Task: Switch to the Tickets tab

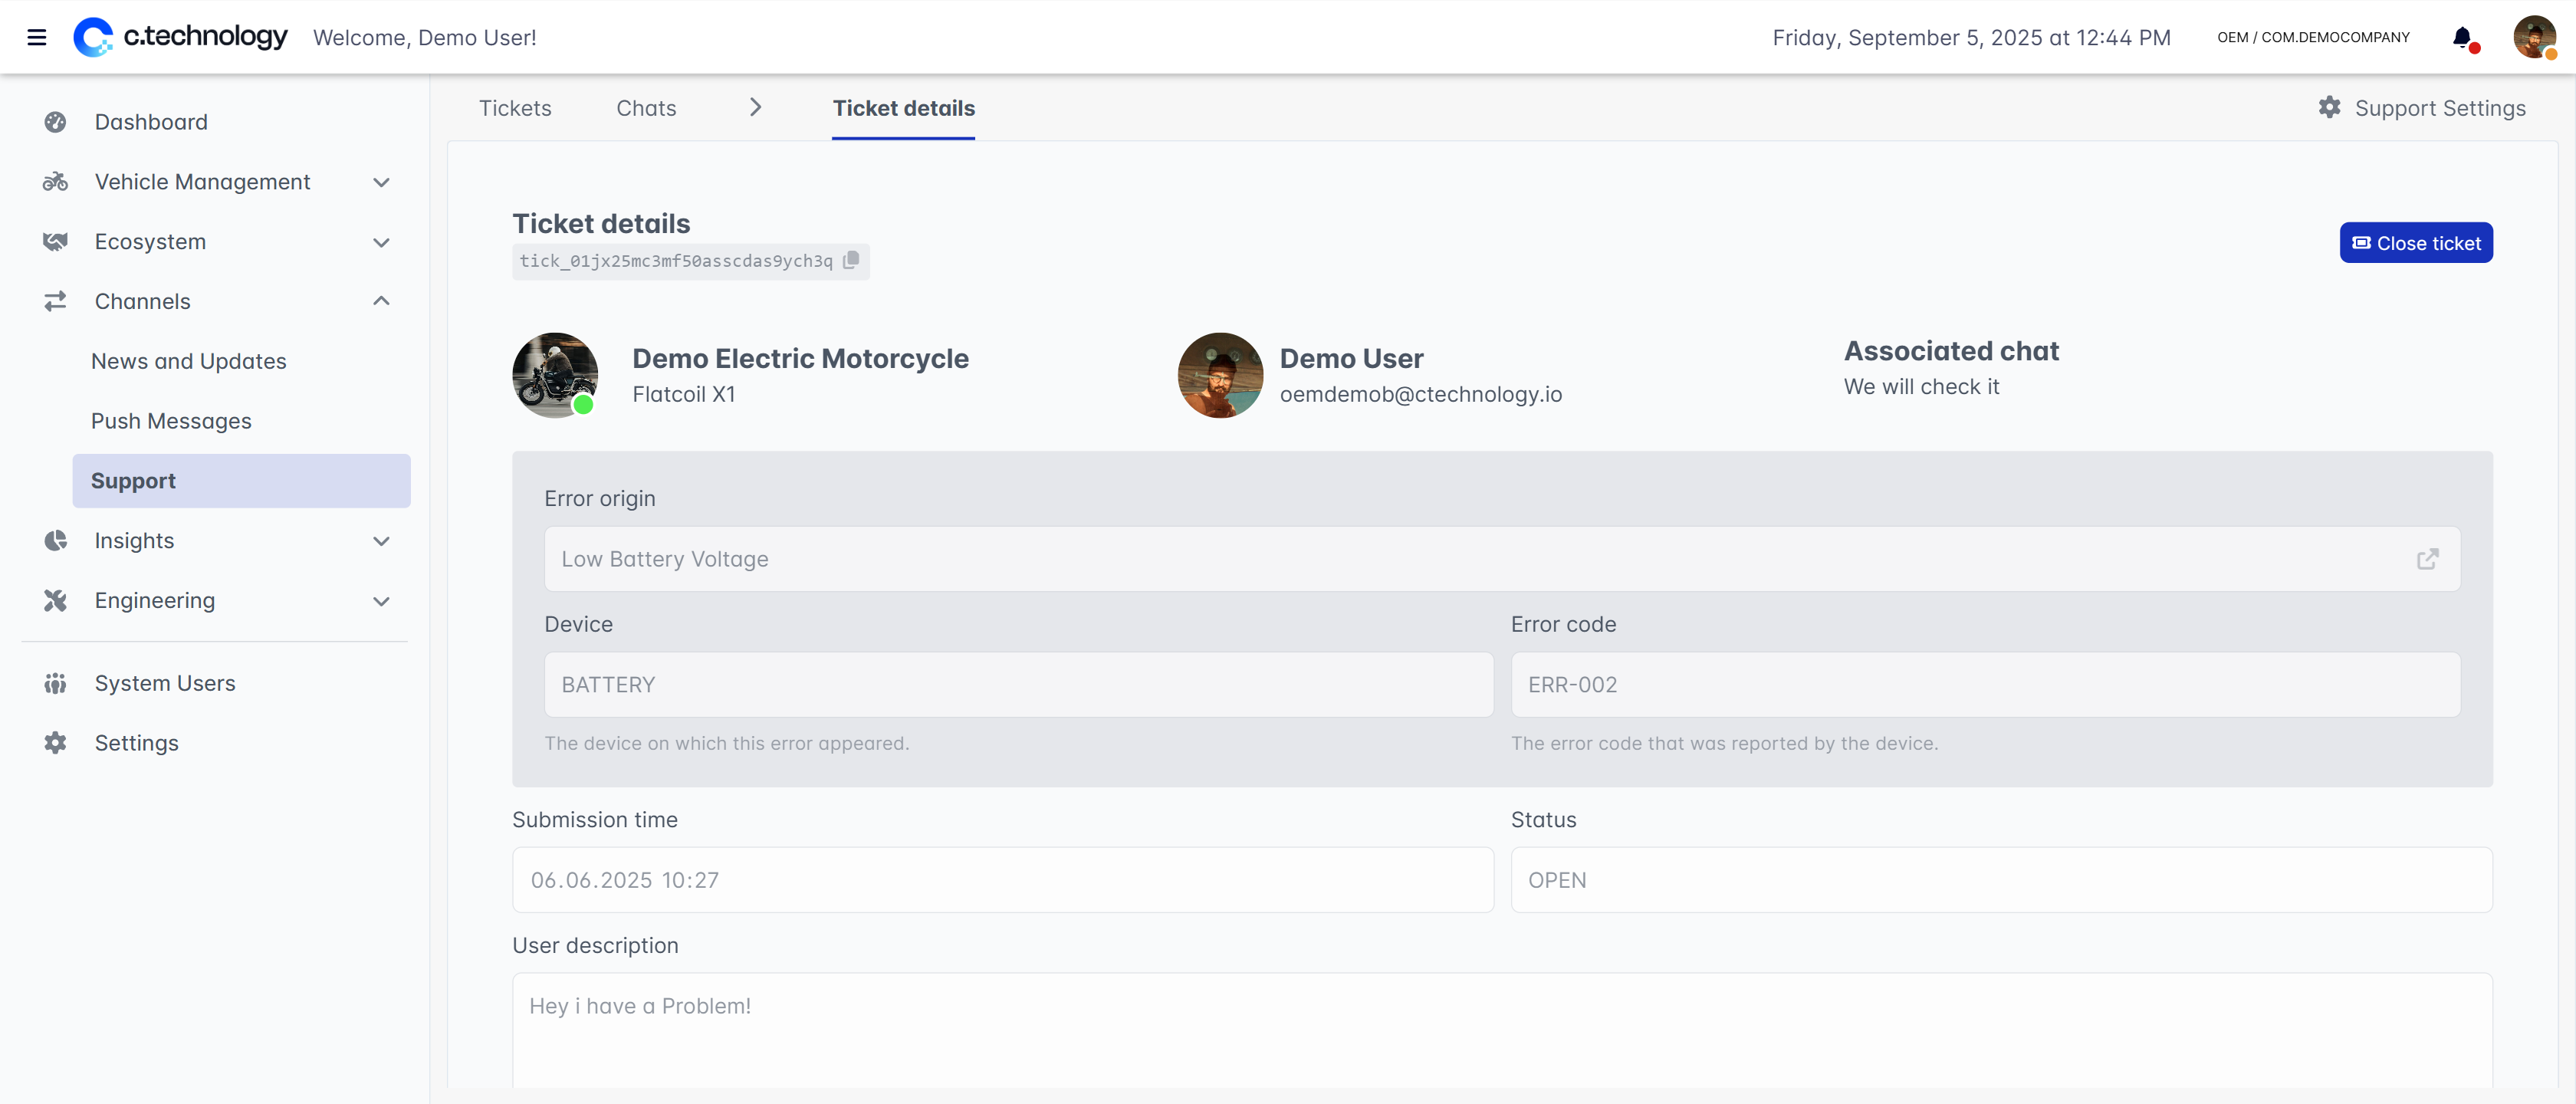Action: pyautogui.click(x=515, y=108)
